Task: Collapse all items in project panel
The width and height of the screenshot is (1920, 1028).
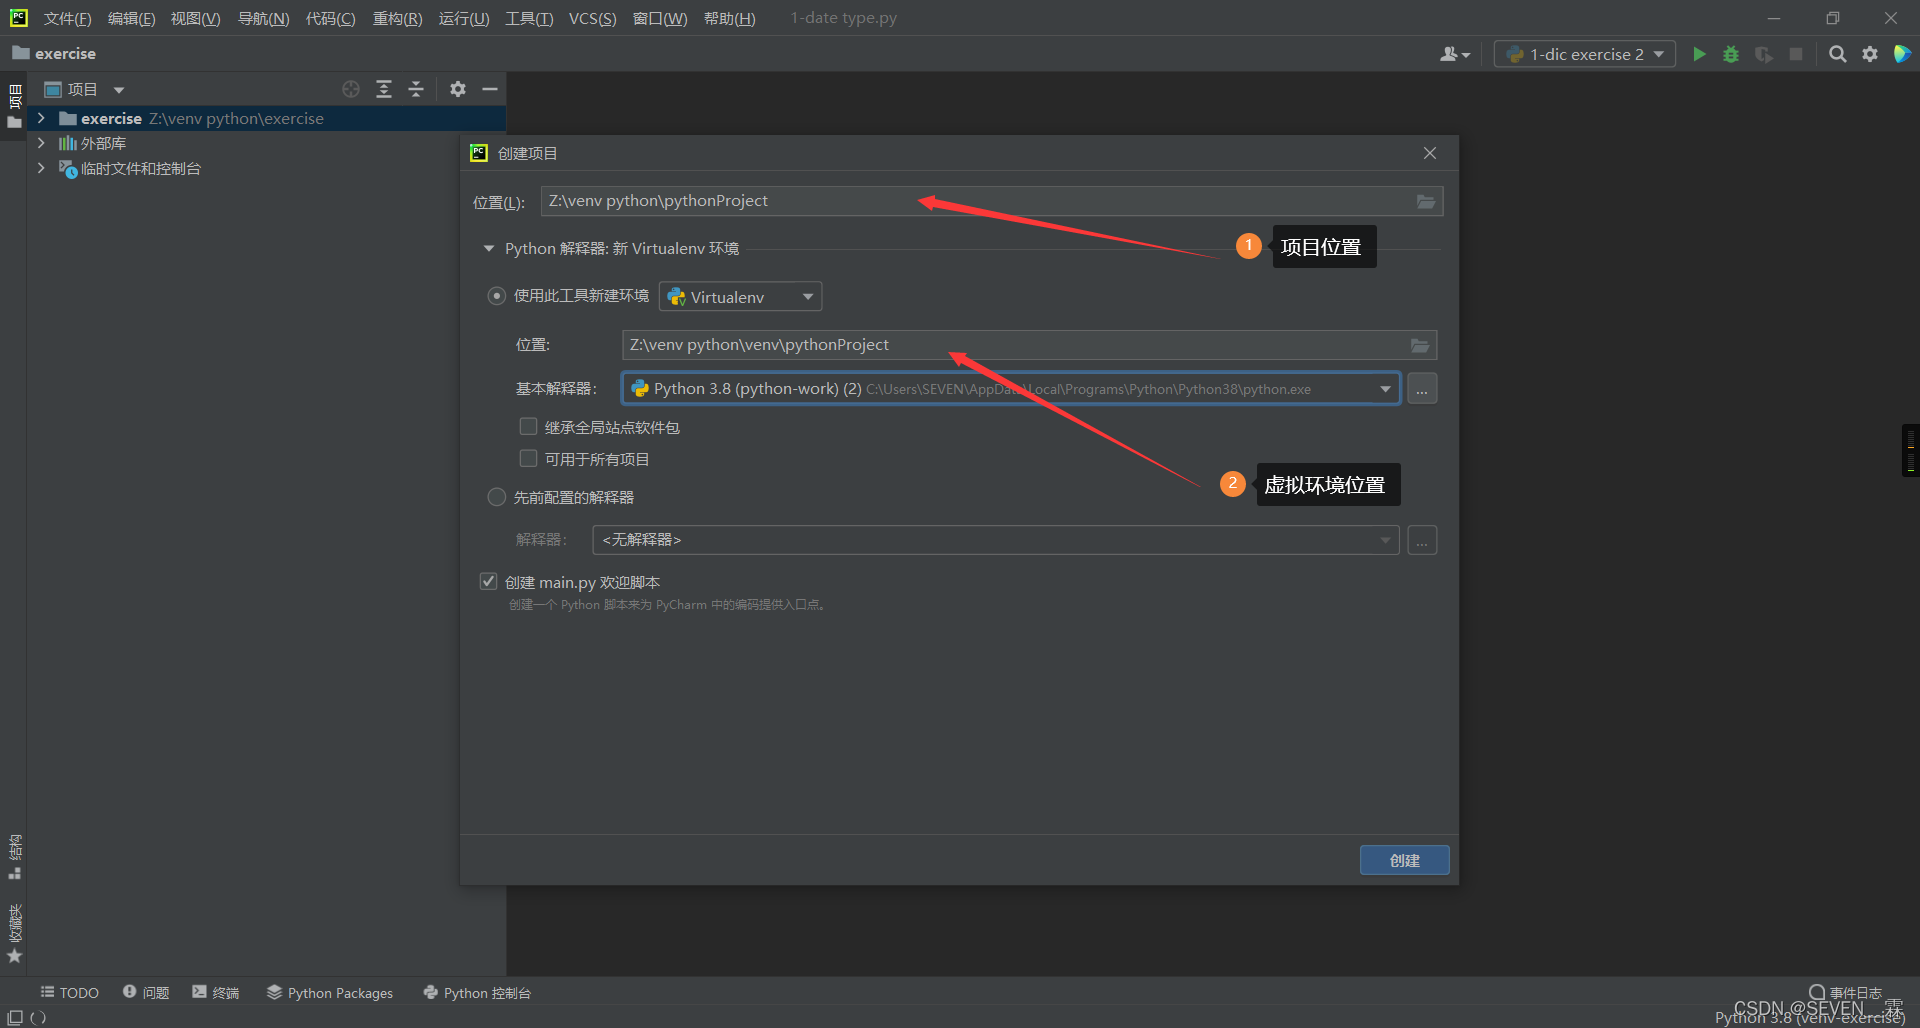Action: (x=416, y=89)
